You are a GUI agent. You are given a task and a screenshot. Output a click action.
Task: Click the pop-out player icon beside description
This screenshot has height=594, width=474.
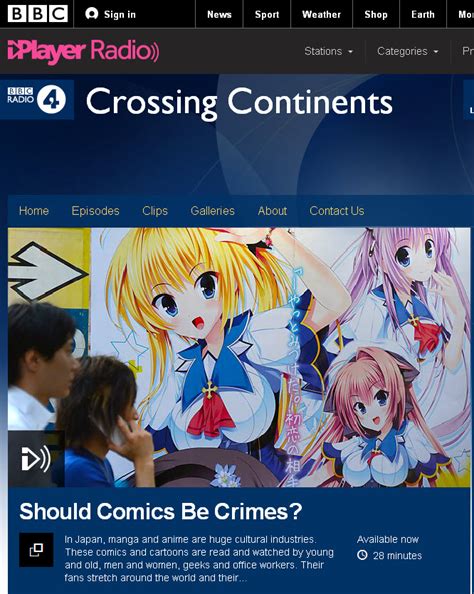pos(36,550)
